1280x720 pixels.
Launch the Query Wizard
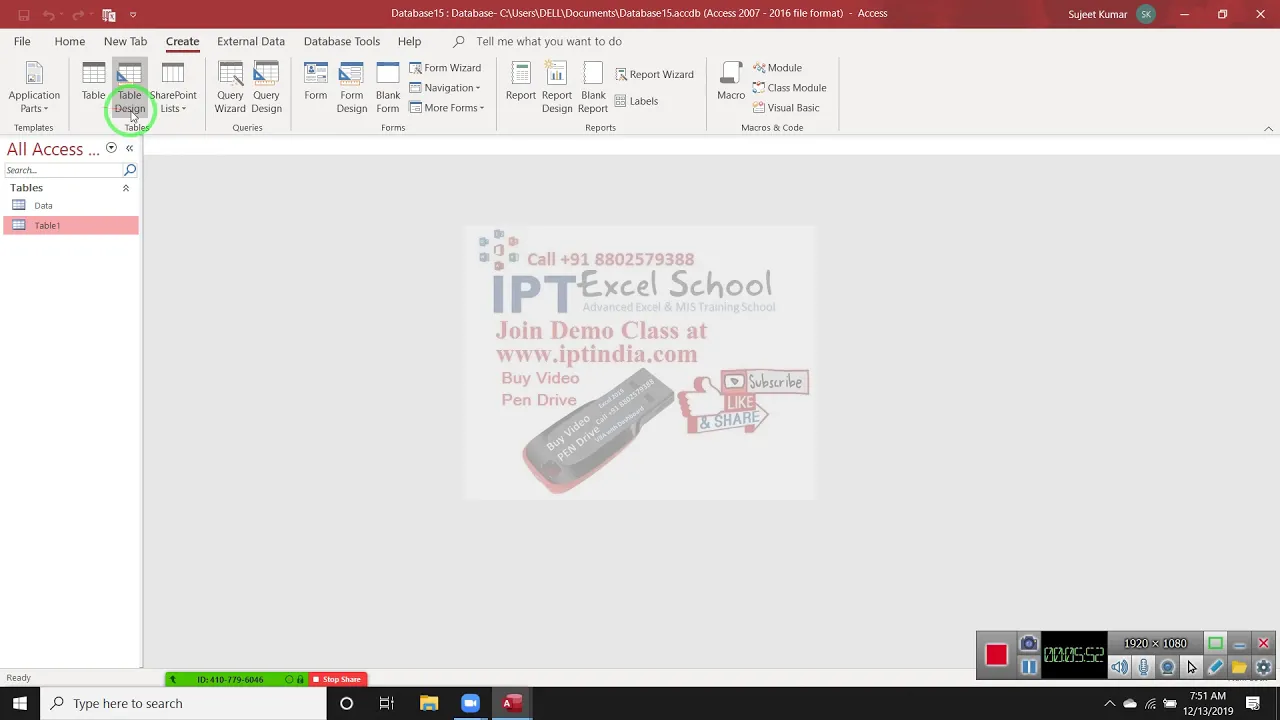pyautogui.click(x=230, y=88)
